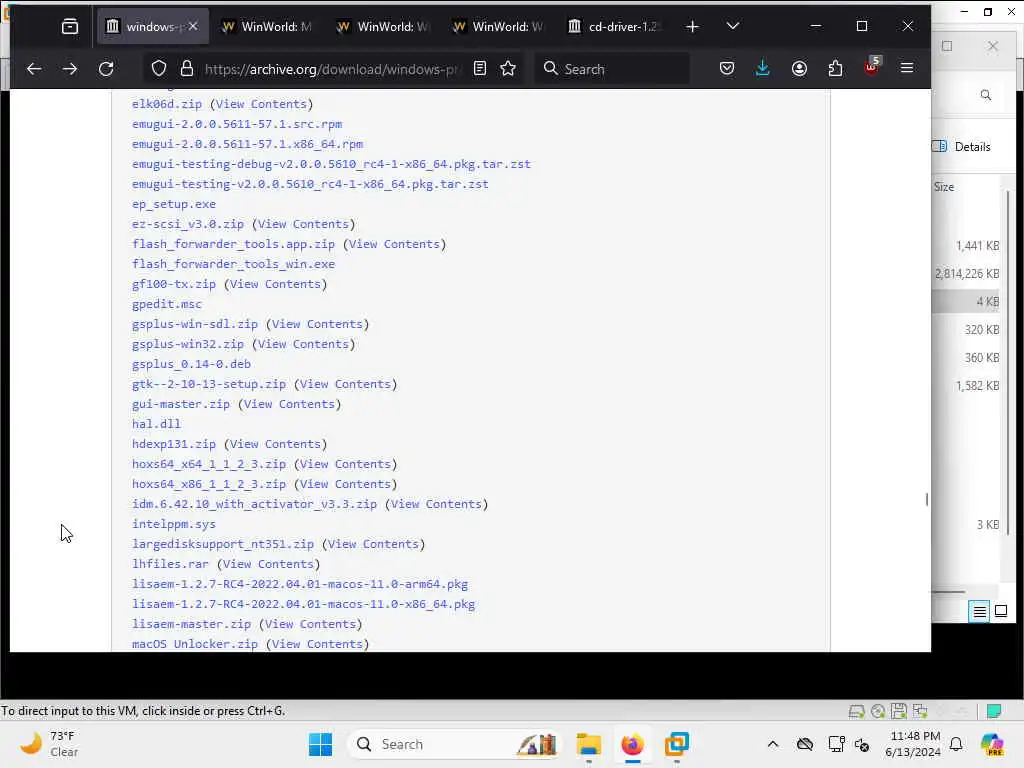Download ep_setup.exe
Screen dimensions: 1024x768
(x=174, y=204)
